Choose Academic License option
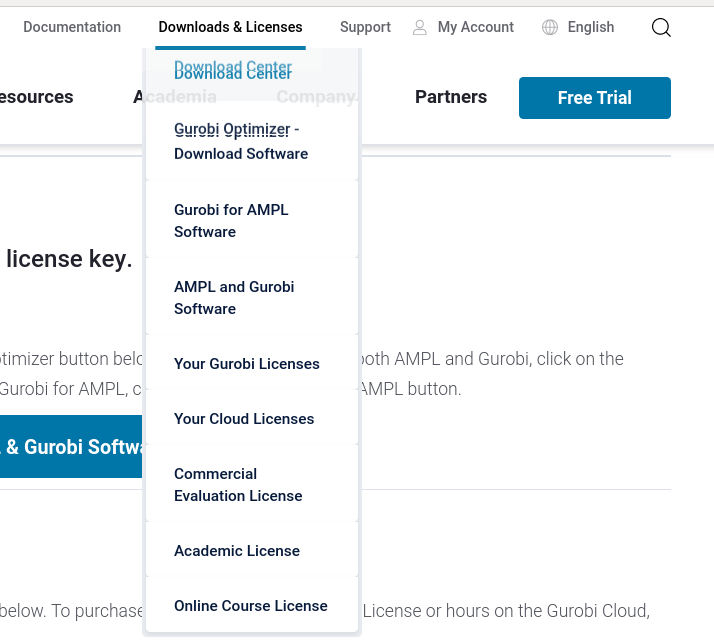This screenshot has height=641, width=714. (x=237, y=551)
